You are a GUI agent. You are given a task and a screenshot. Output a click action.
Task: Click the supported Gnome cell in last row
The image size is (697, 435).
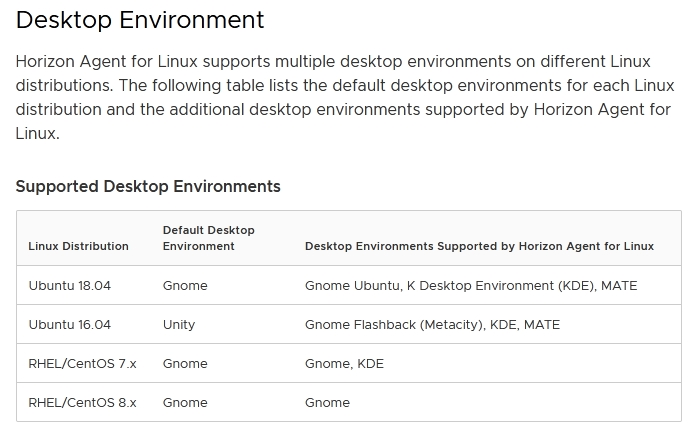[327, 403]
